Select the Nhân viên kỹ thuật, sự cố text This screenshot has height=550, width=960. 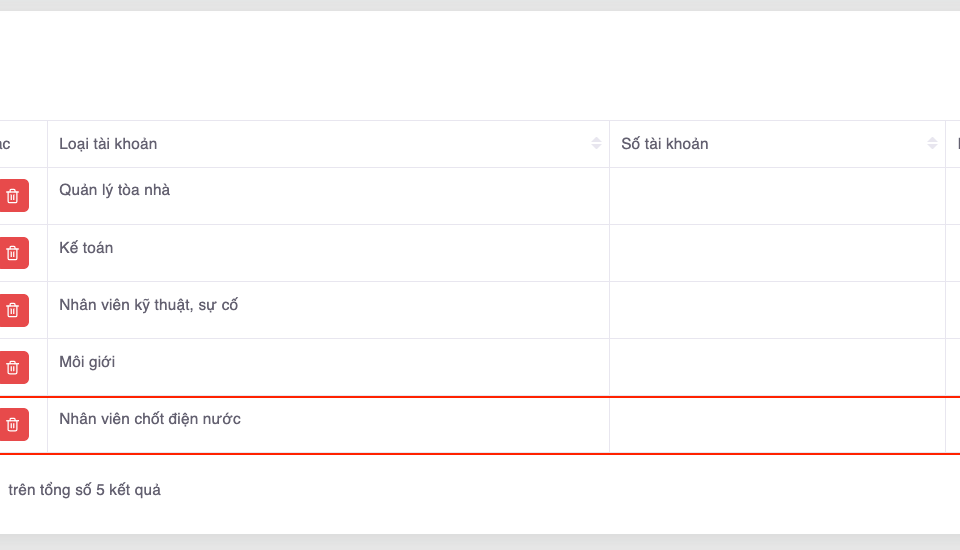(x=148, y=305)
